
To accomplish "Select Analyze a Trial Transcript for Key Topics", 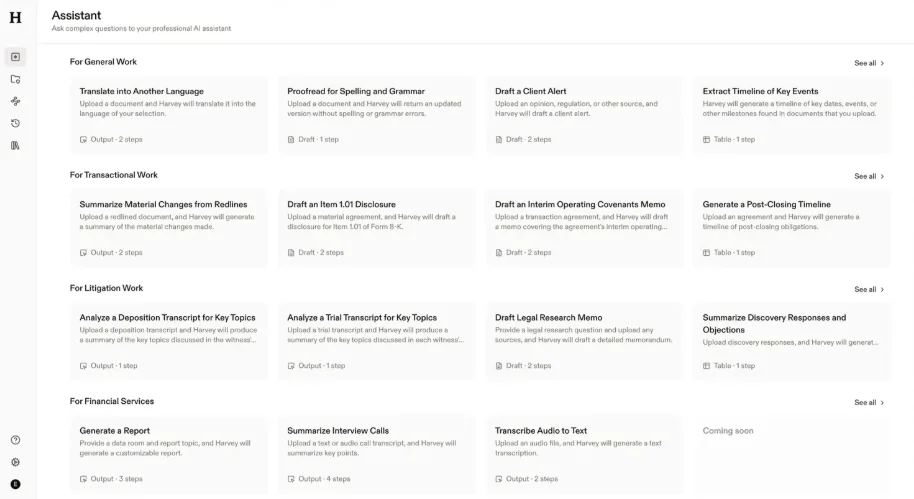I will coord(377,342).
